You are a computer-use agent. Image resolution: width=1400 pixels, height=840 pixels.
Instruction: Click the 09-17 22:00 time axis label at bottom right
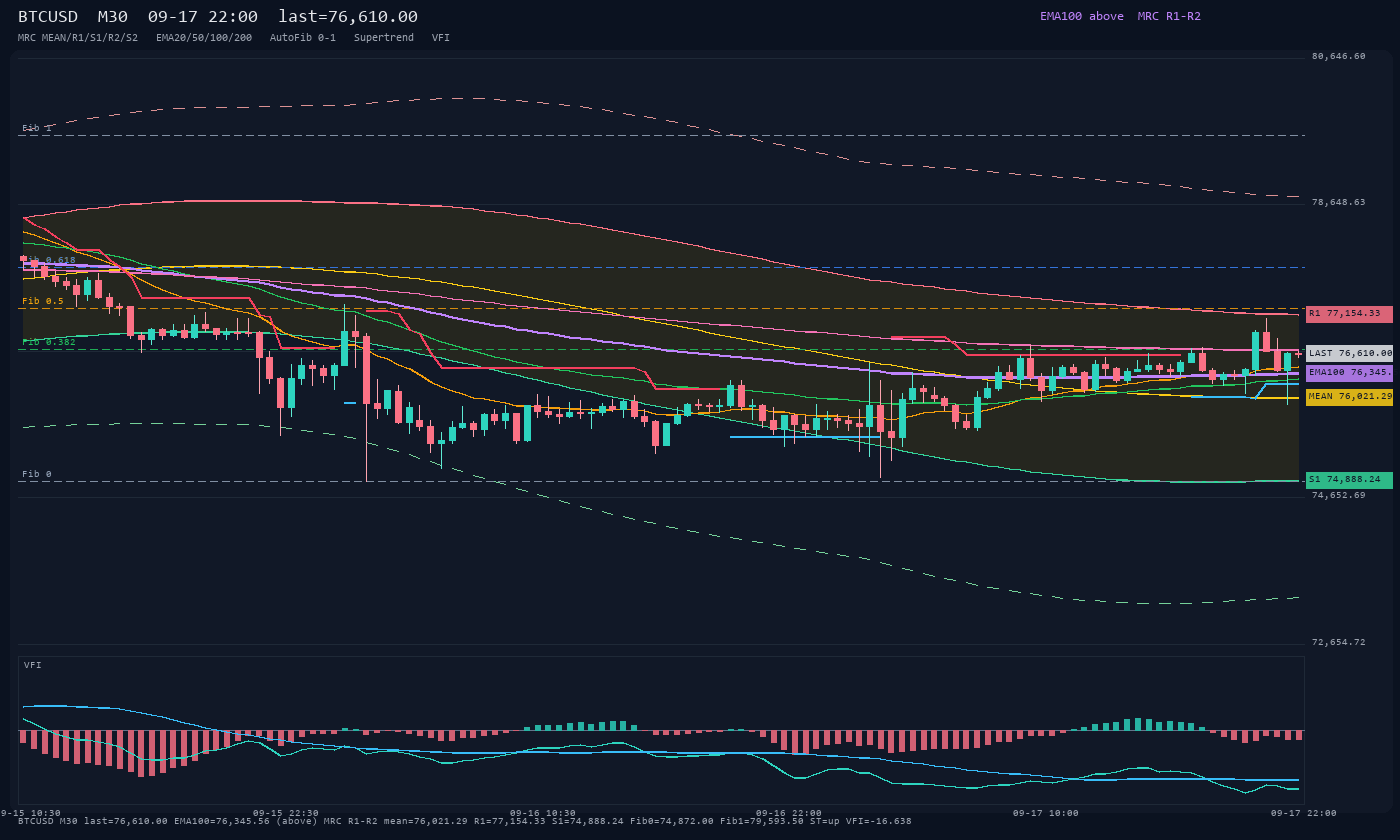pyautogui.click(x=1303, y=813)
